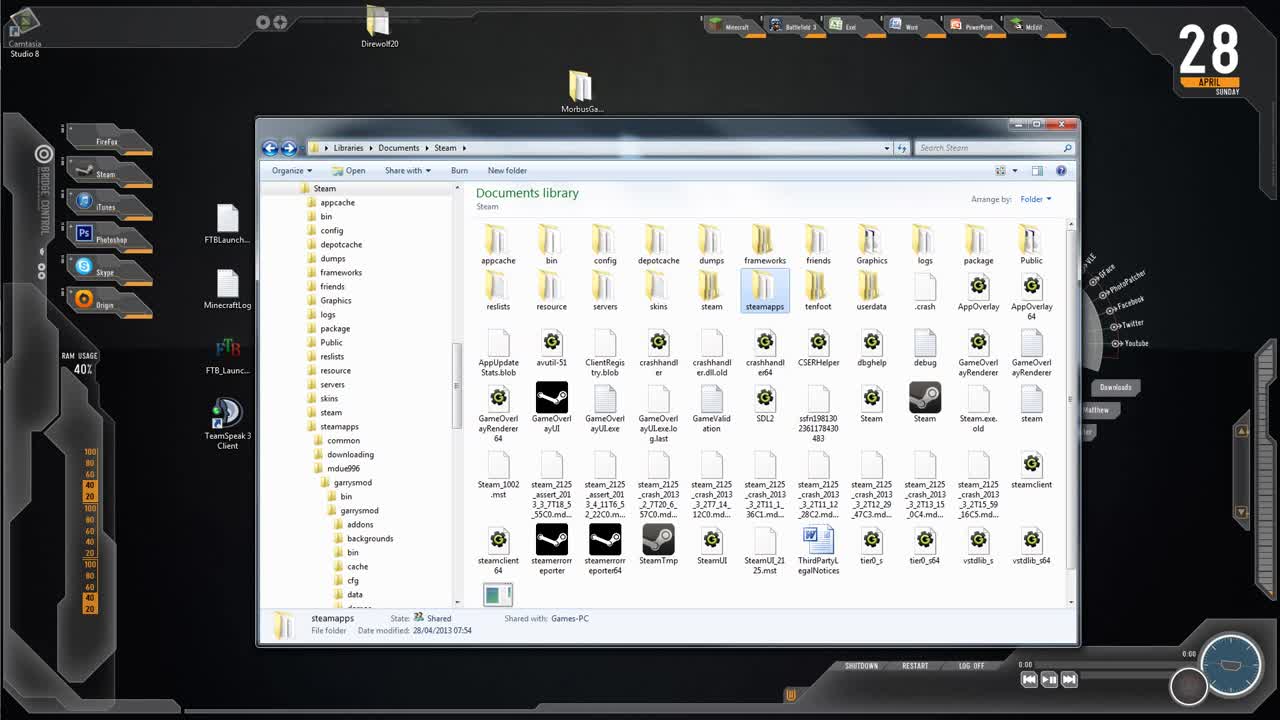Screen dimensions: 1280x720
Task: Click the Log Off button
Action: (972, 665)
